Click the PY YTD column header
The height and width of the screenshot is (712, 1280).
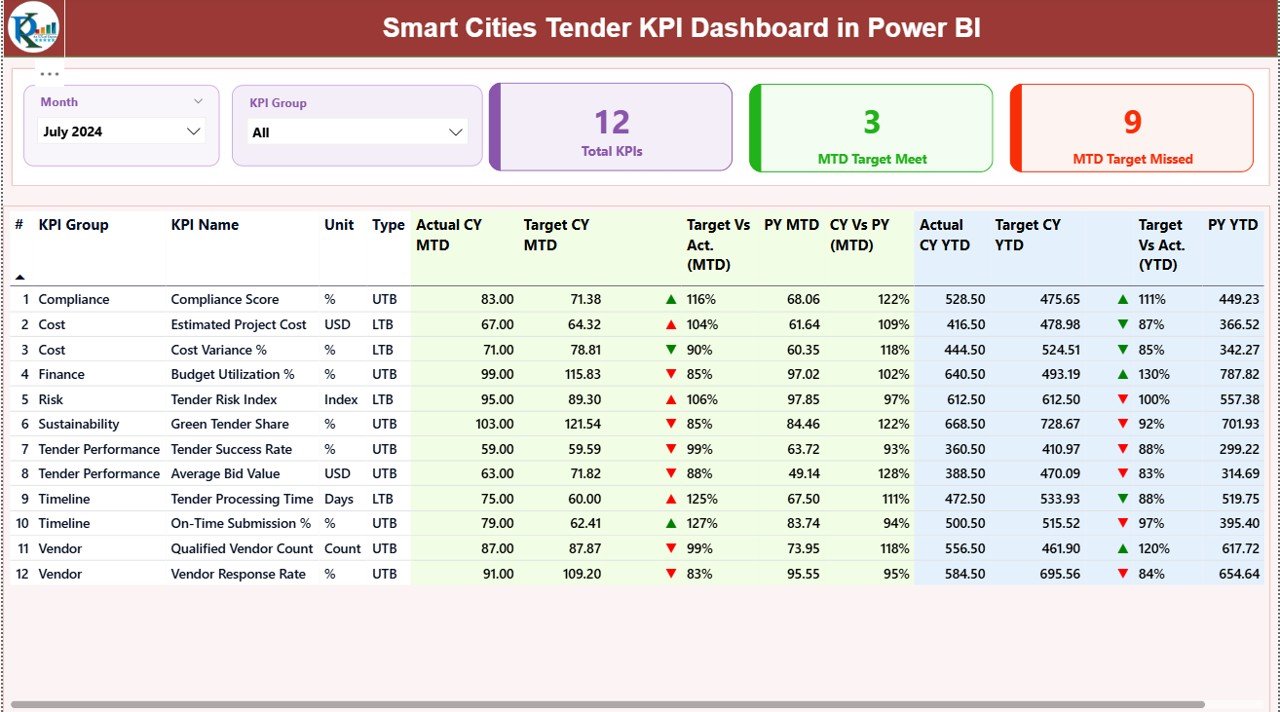[1231, 225]
